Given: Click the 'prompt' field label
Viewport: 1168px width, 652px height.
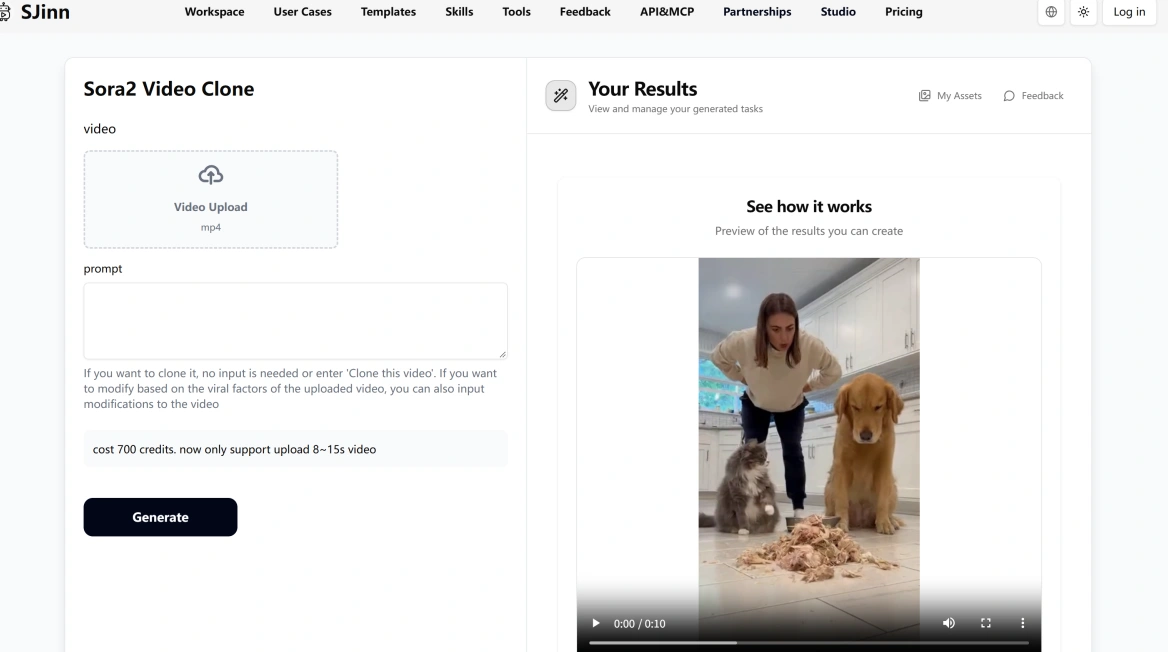Looking at the screenshot, I should 103,268.
